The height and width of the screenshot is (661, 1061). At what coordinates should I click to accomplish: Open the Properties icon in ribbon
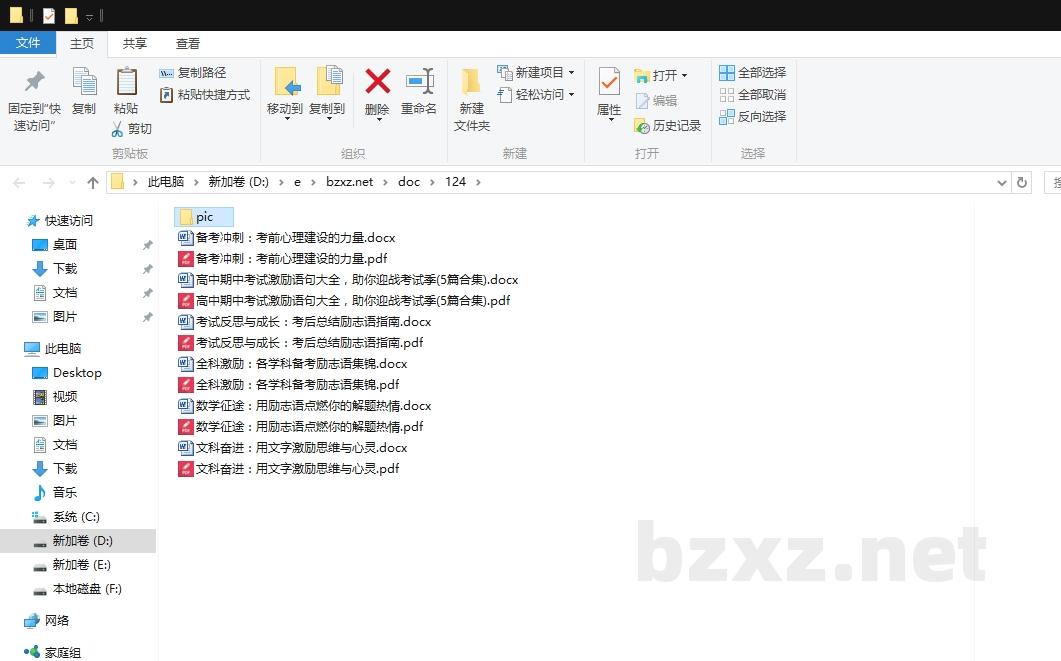[609, 82]
